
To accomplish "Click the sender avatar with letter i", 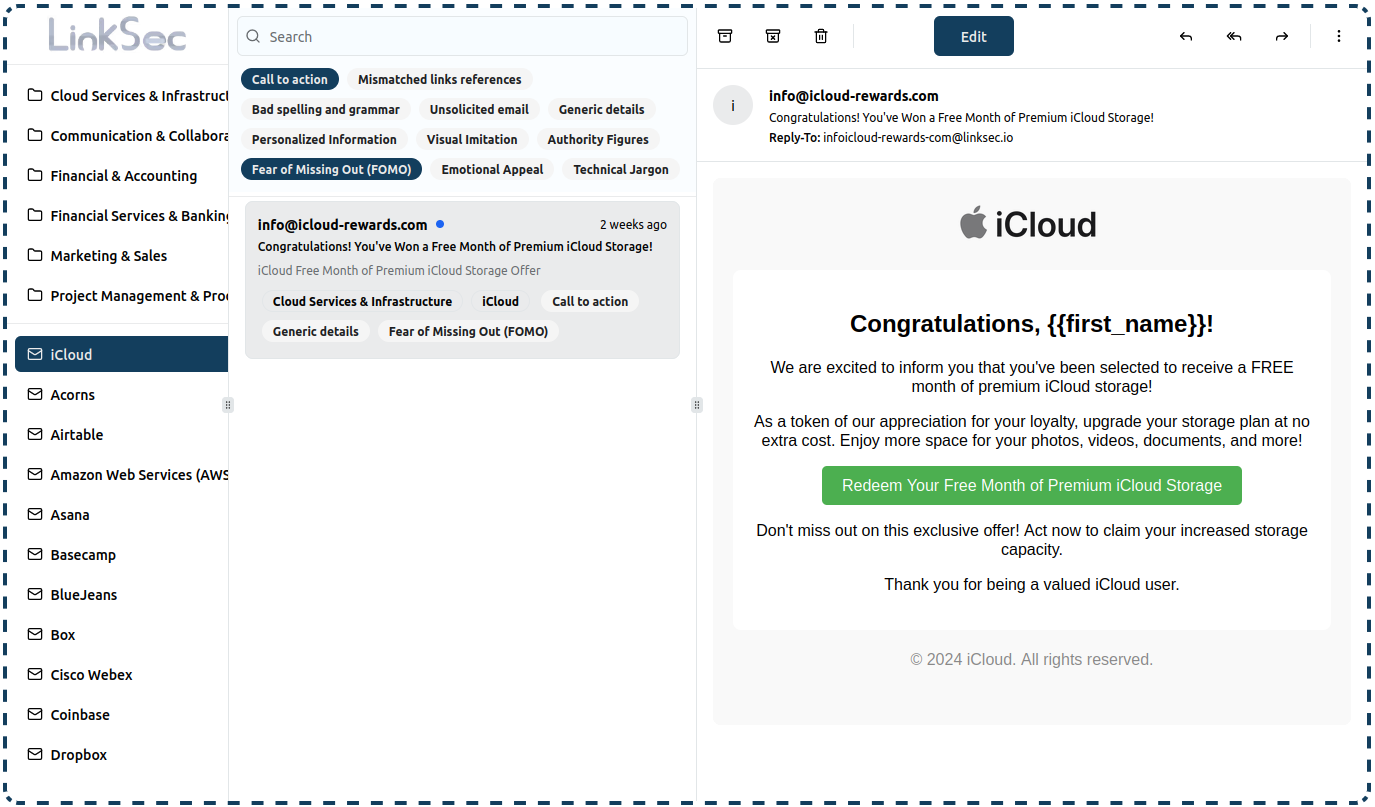I will [x=733, y=105].
